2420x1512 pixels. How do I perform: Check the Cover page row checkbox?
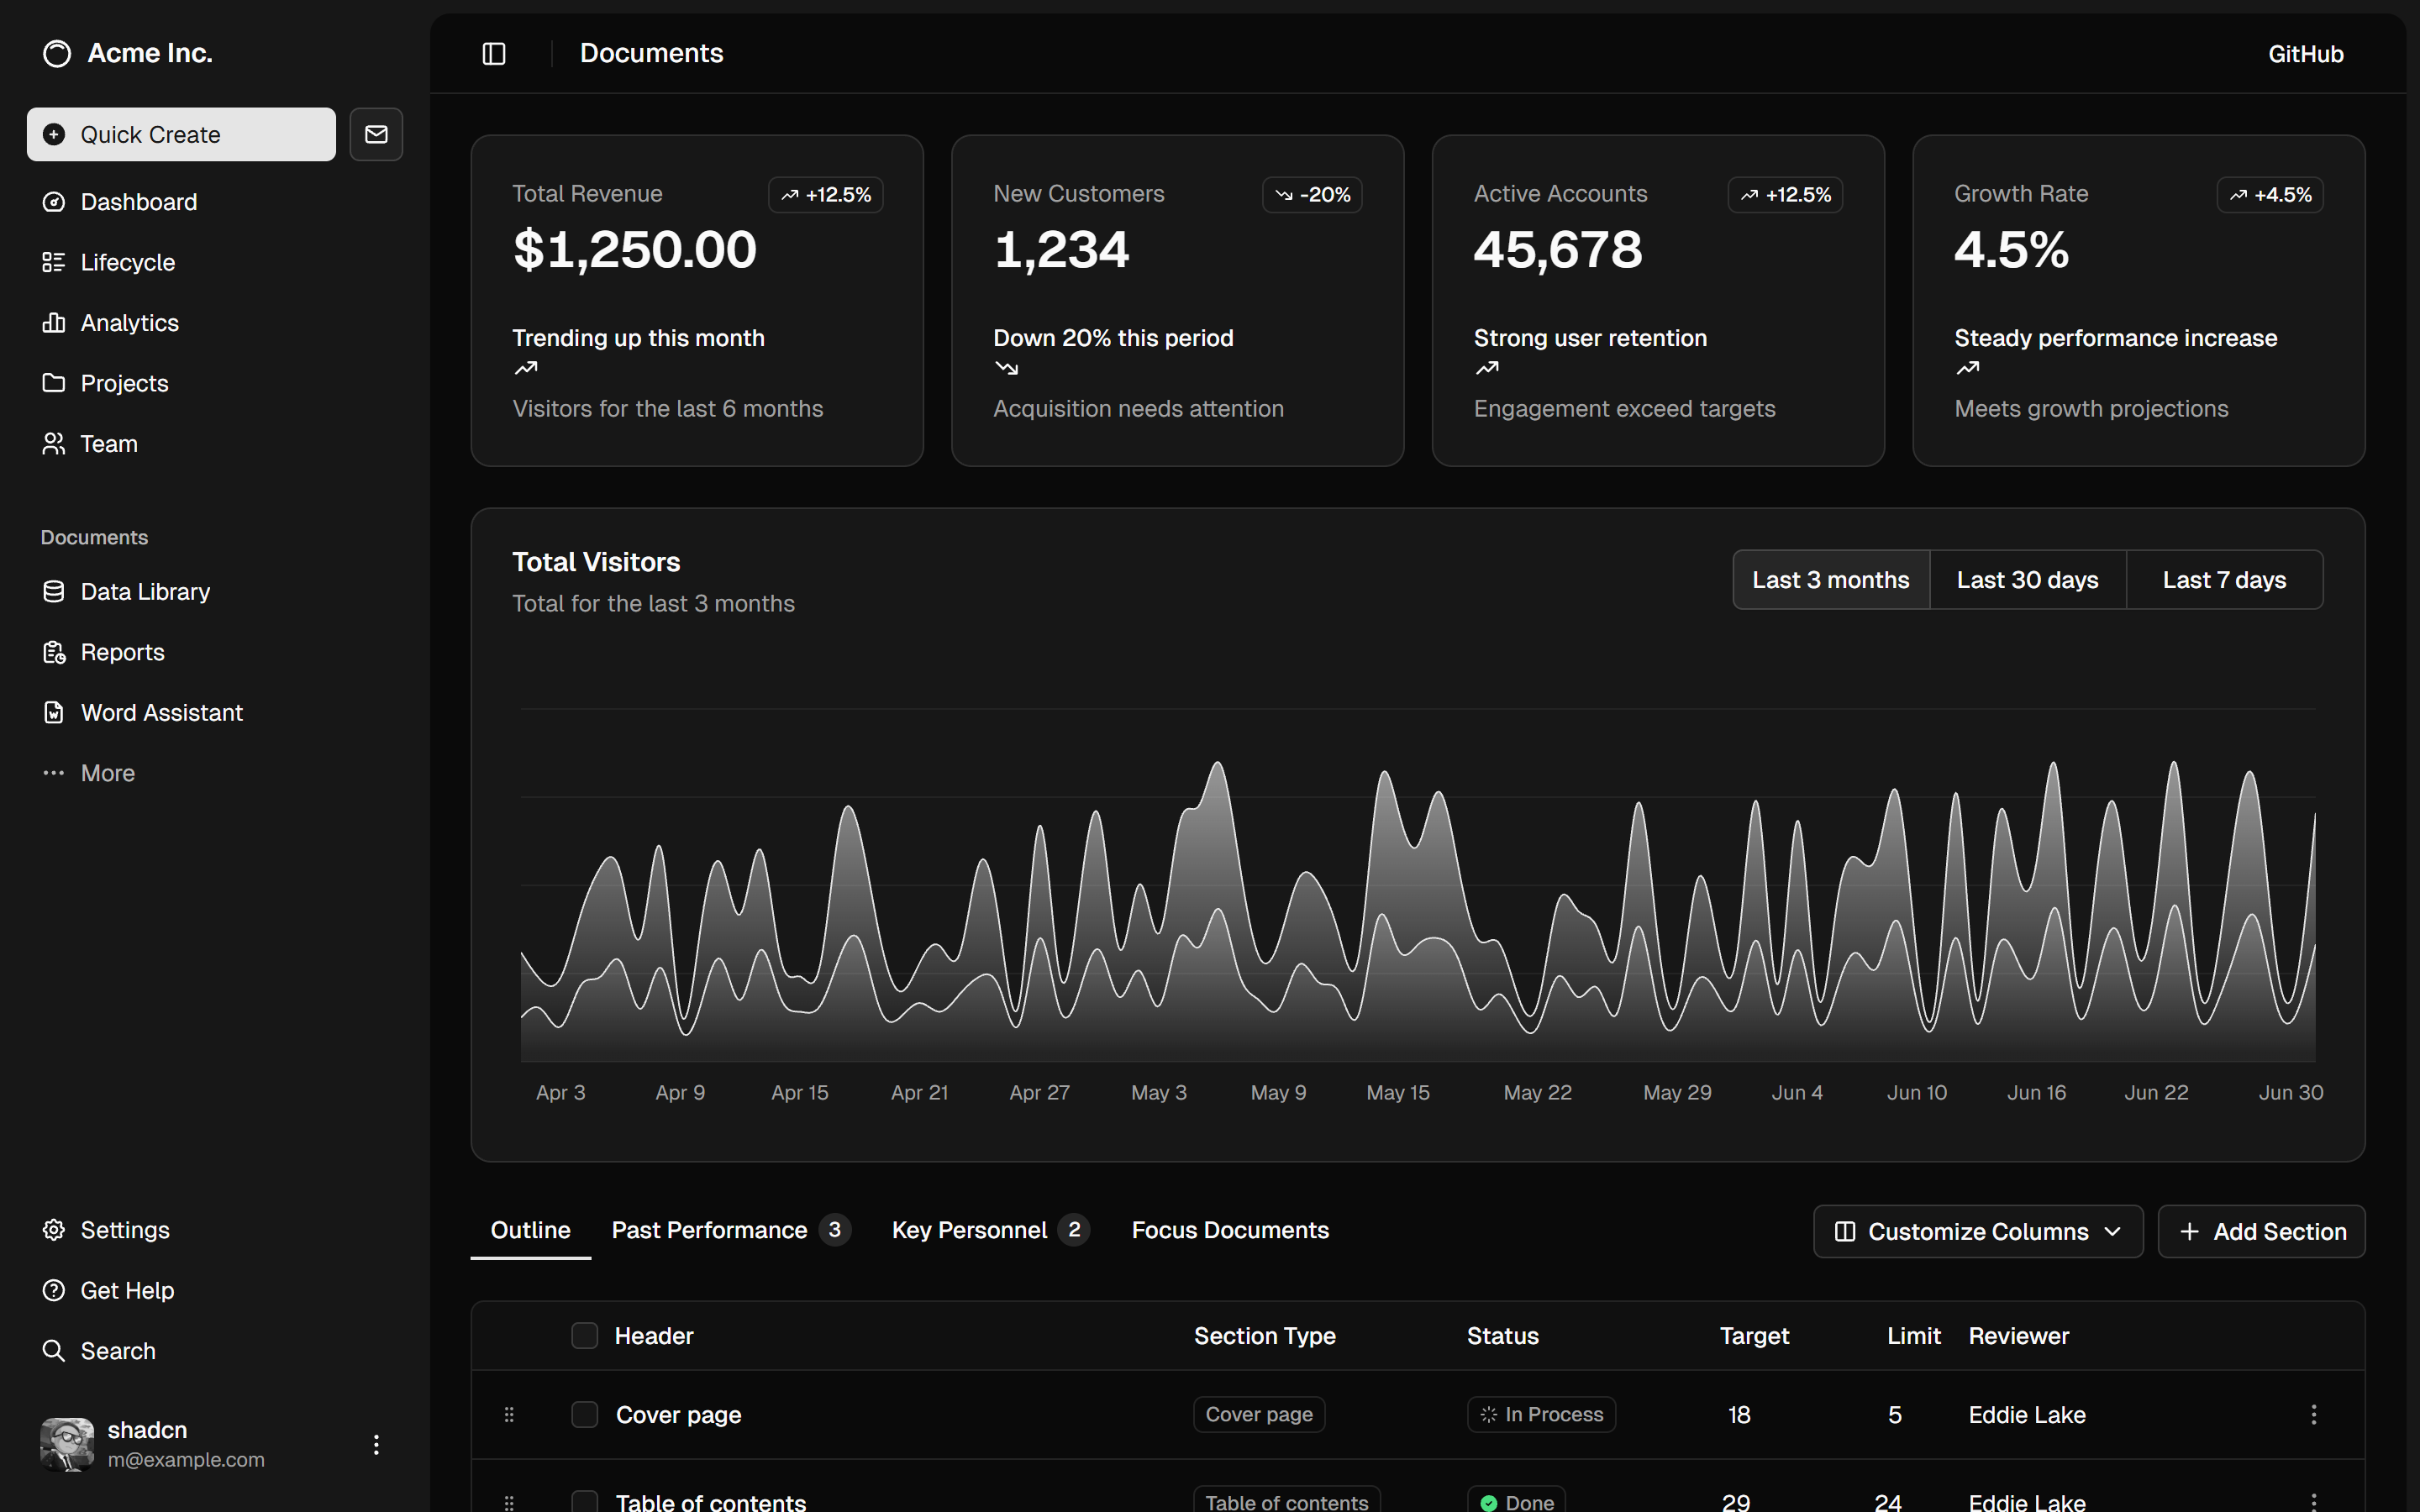tap(585, 1413)
